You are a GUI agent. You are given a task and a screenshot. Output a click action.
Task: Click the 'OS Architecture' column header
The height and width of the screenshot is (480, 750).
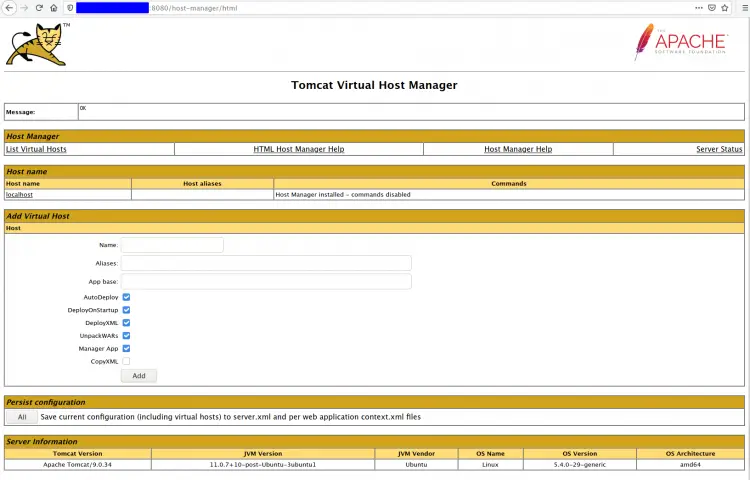point(690,453)
